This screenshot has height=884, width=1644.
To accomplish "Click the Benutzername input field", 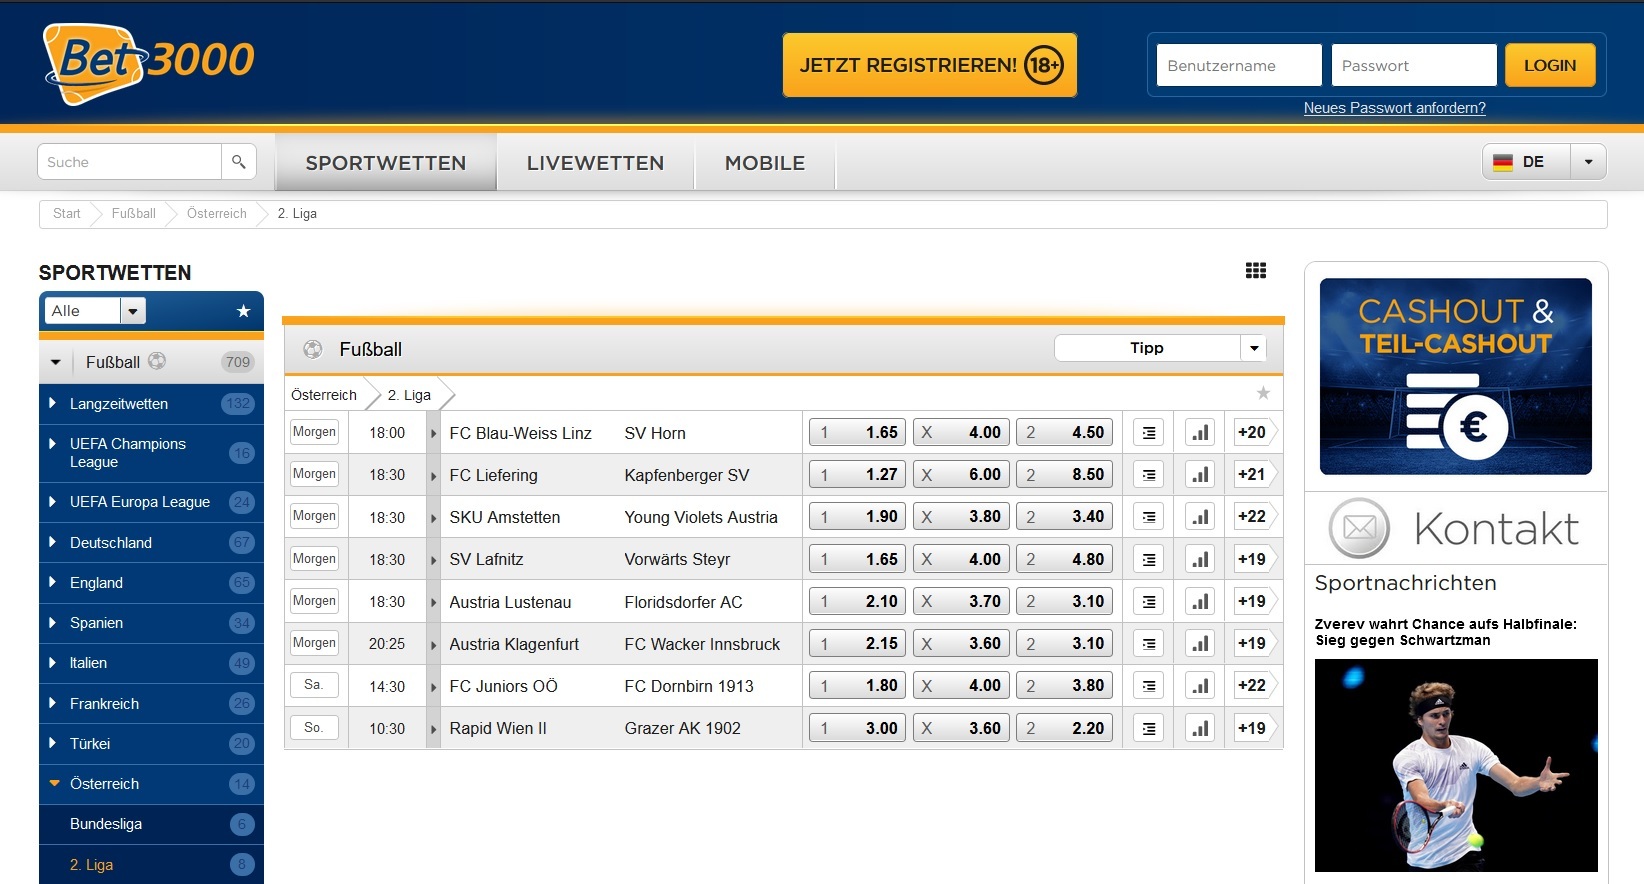I will (x=1239, y=65).
